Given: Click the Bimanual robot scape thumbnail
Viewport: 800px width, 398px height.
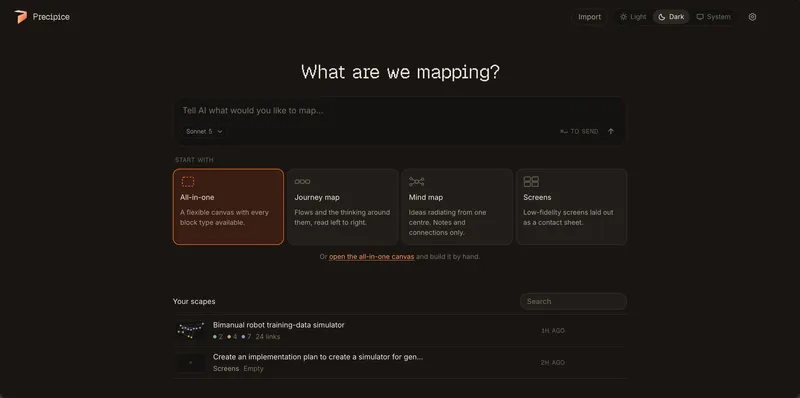Looking at the screenshot, I should pyautogui.click(x=191, y=331).
